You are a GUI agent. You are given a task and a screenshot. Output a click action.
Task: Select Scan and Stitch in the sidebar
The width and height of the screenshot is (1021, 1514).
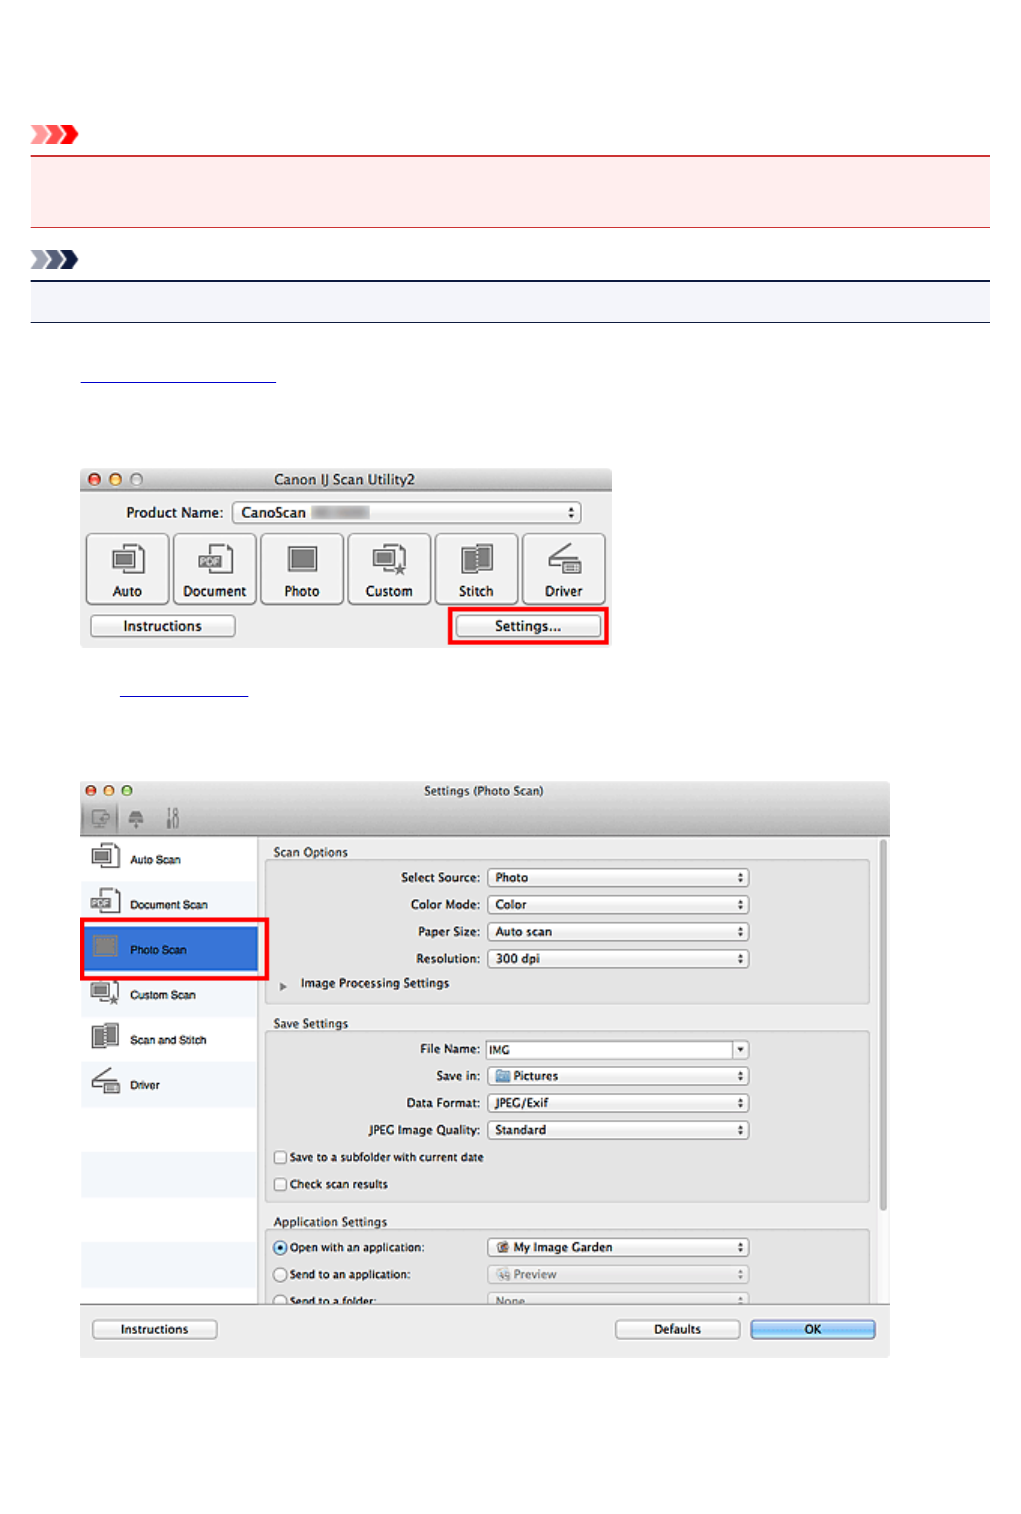(169, 1040)
